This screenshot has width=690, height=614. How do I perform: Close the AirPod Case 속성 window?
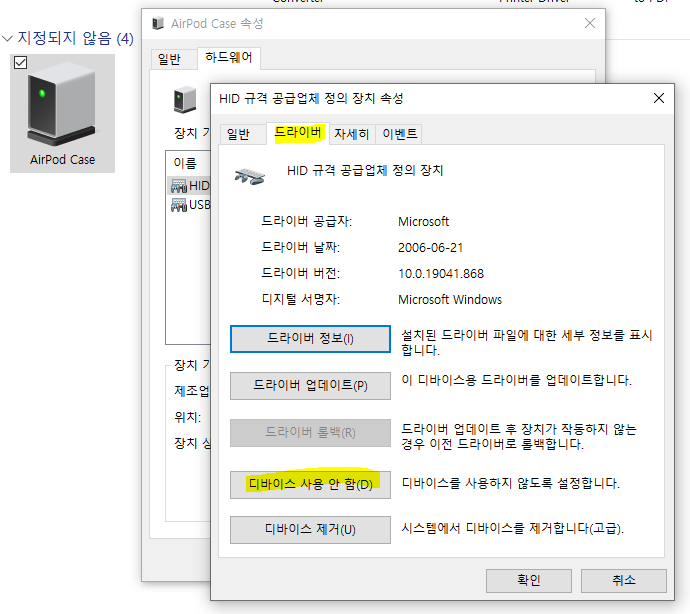(x=590, y=23)
